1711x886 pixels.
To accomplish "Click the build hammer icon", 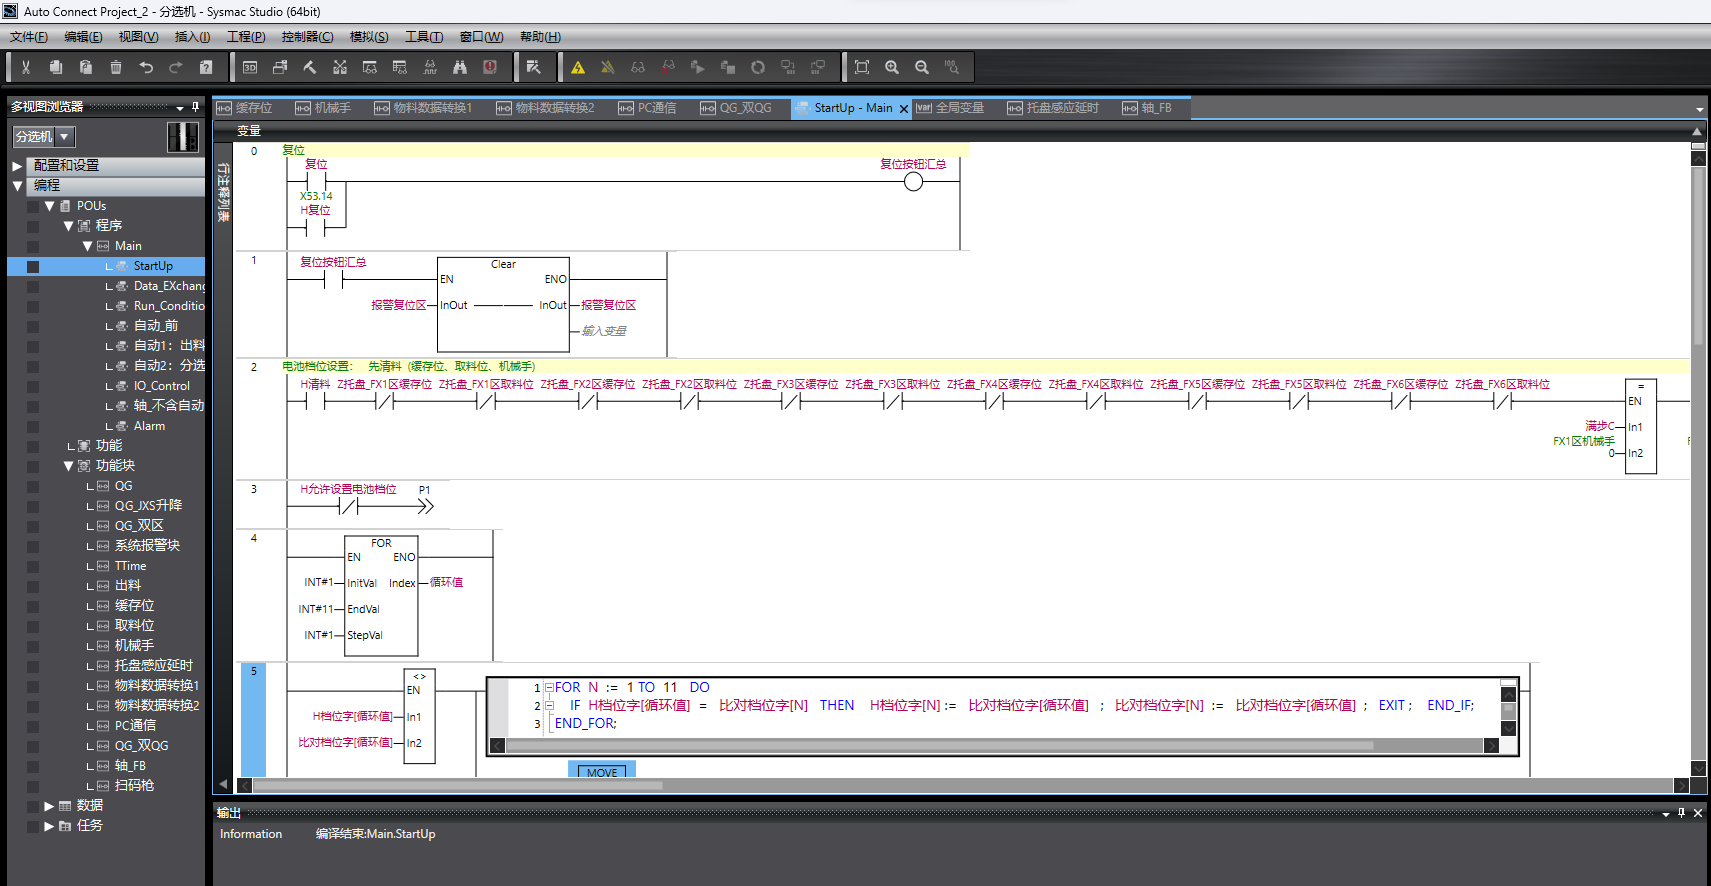I will coord(310,67).
